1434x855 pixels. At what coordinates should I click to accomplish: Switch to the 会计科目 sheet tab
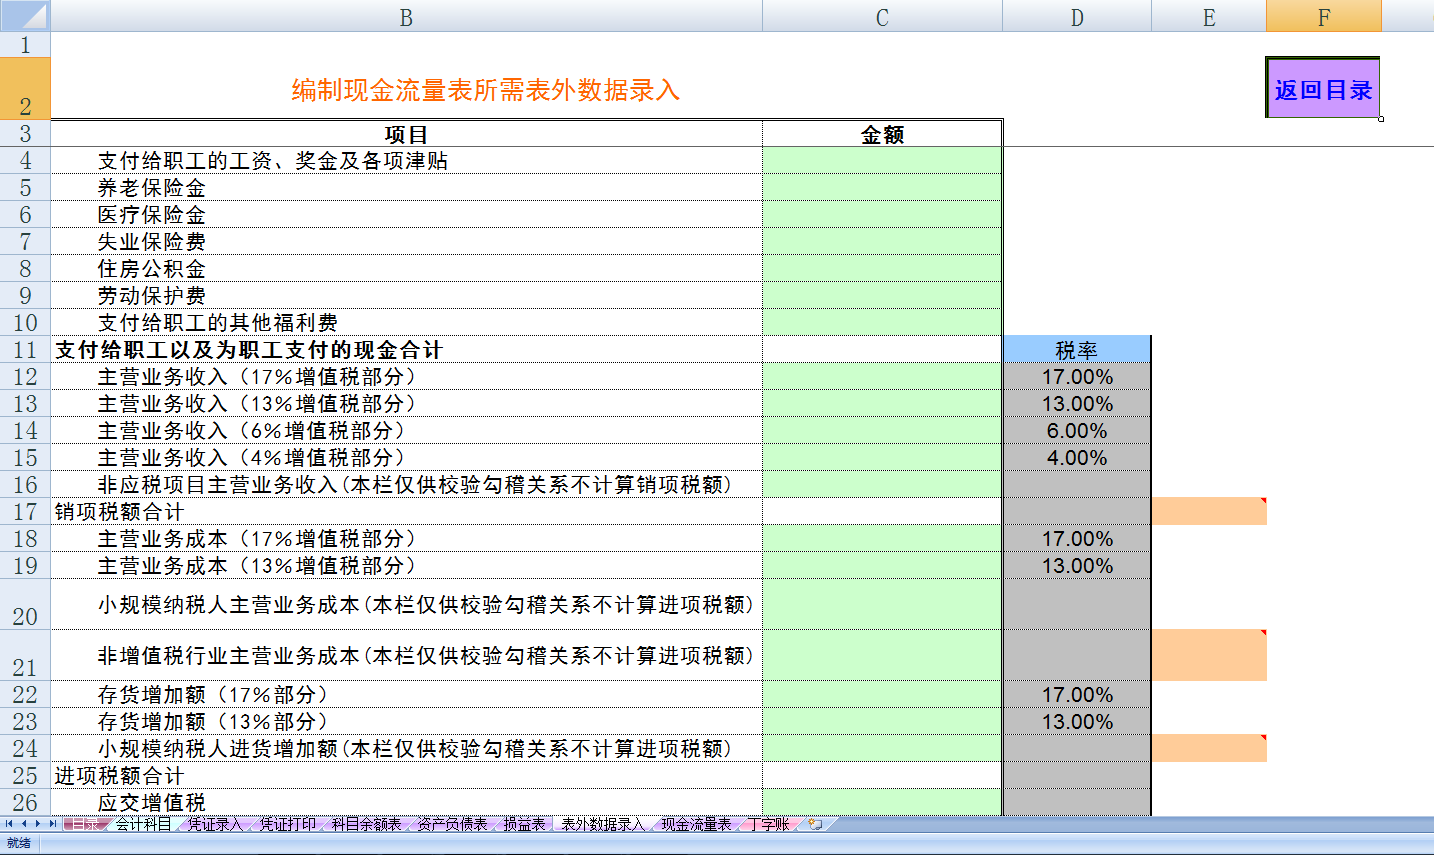click(x=143, y=824)
